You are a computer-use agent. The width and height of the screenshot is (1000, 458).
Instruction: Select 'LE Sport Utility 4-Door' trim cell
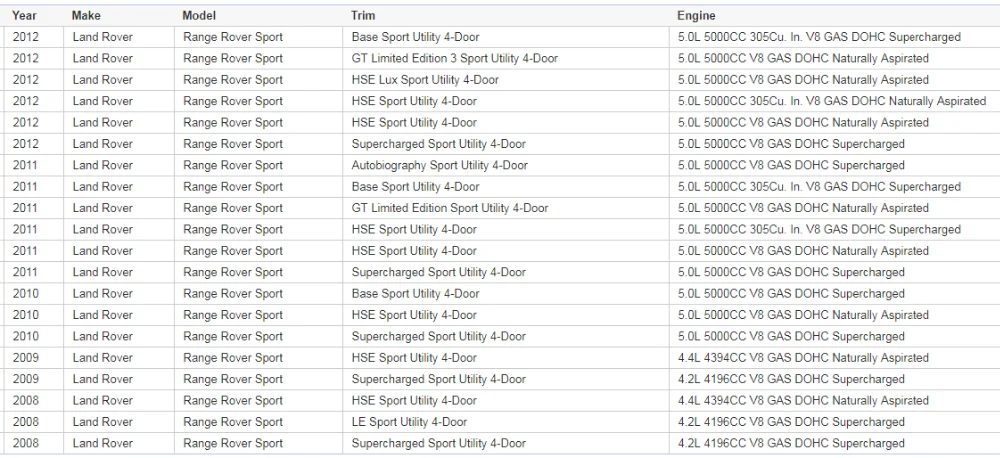409,422
